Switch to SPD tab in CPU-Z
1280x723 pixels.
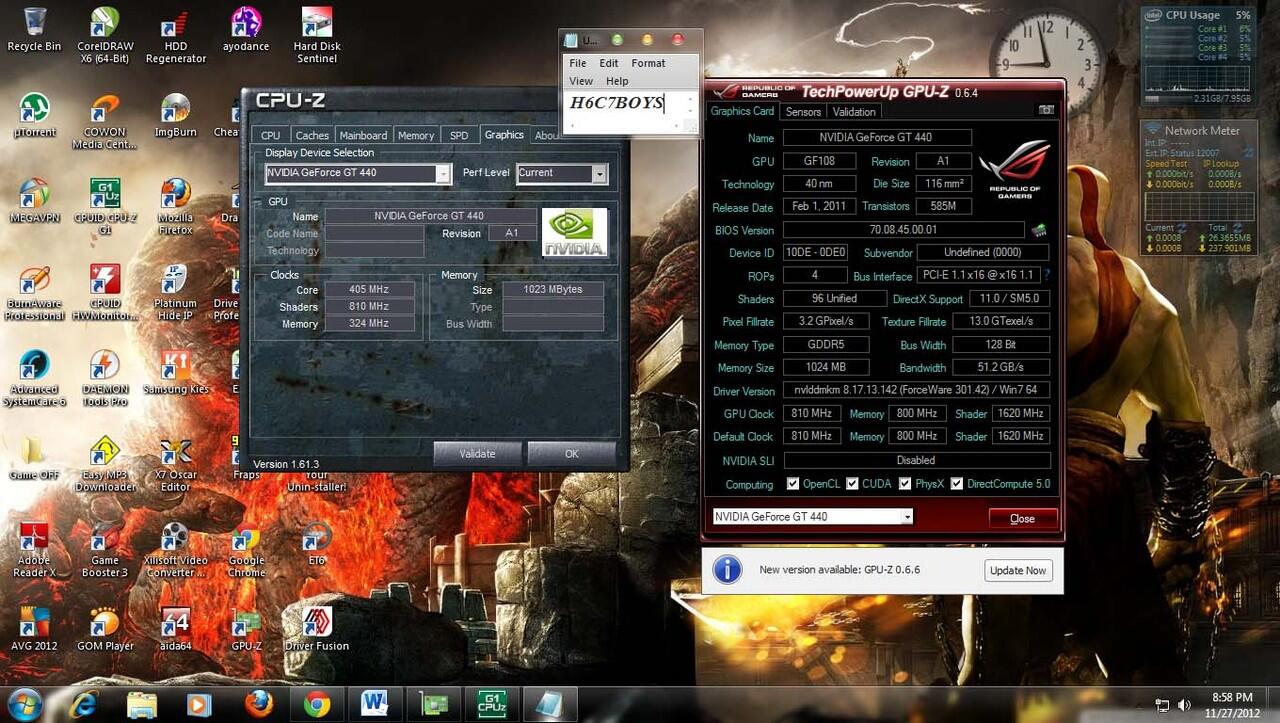[x=459, y=135]
